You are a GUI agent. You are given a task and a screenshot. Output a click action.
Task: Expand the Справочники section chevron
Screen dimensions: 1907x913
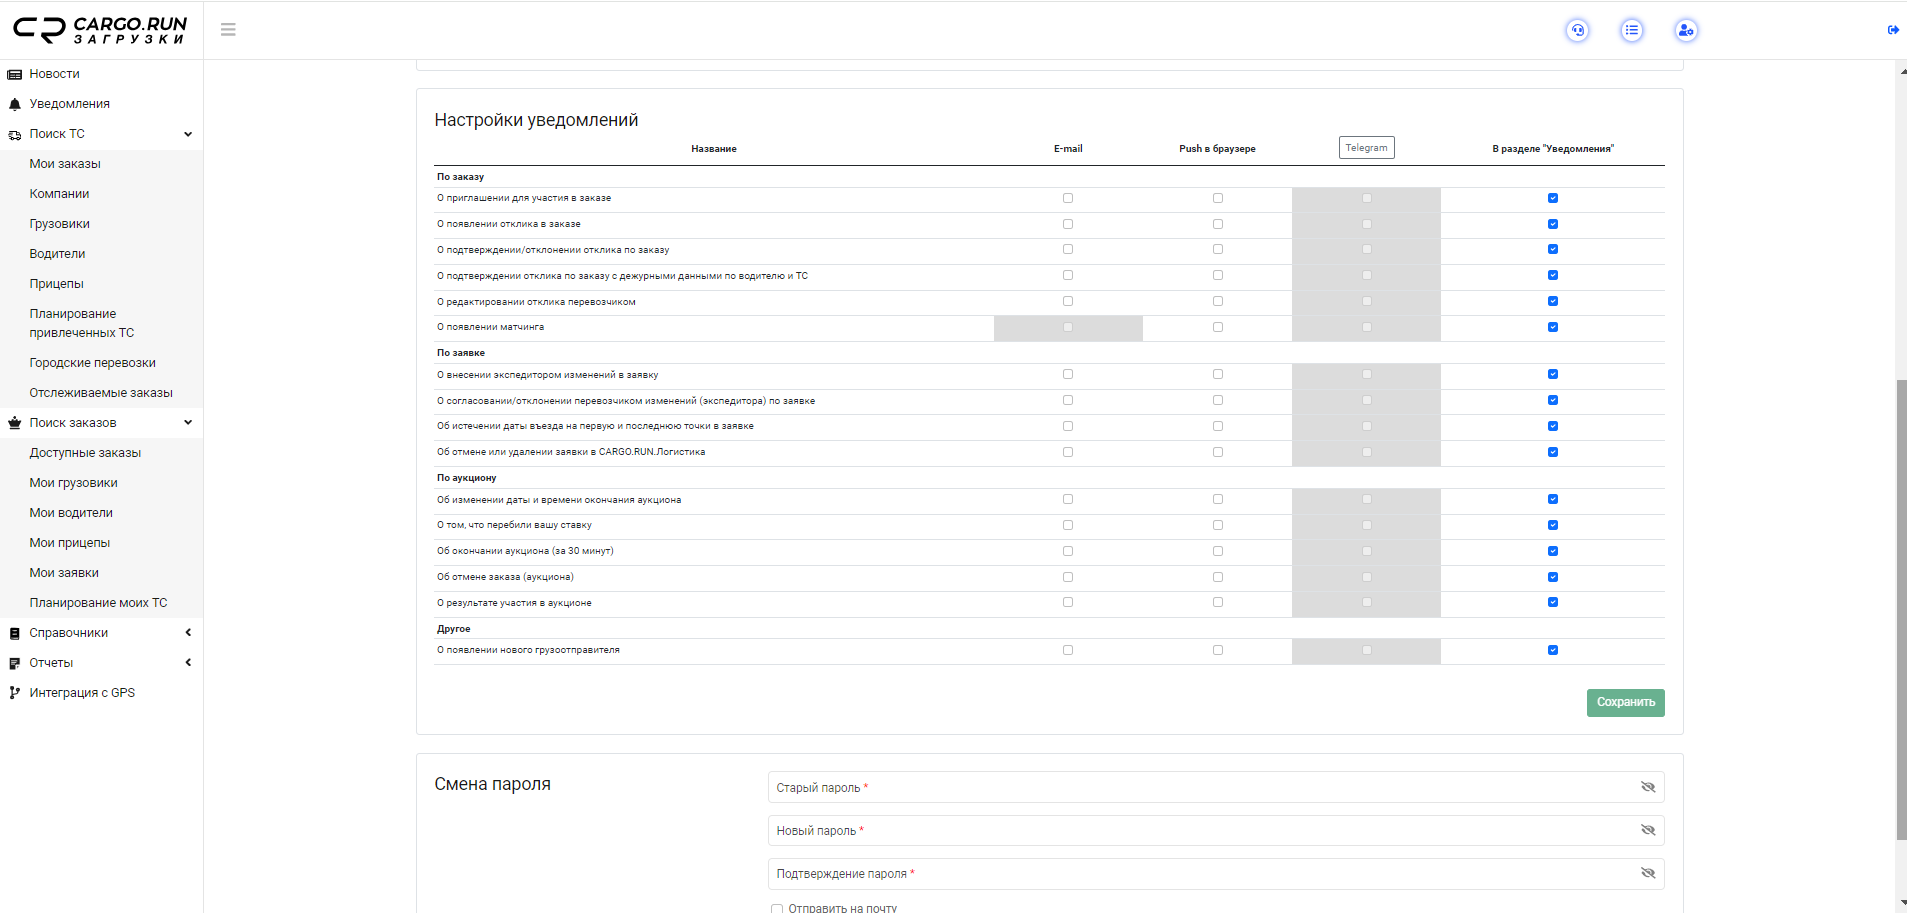pos(188,633)
